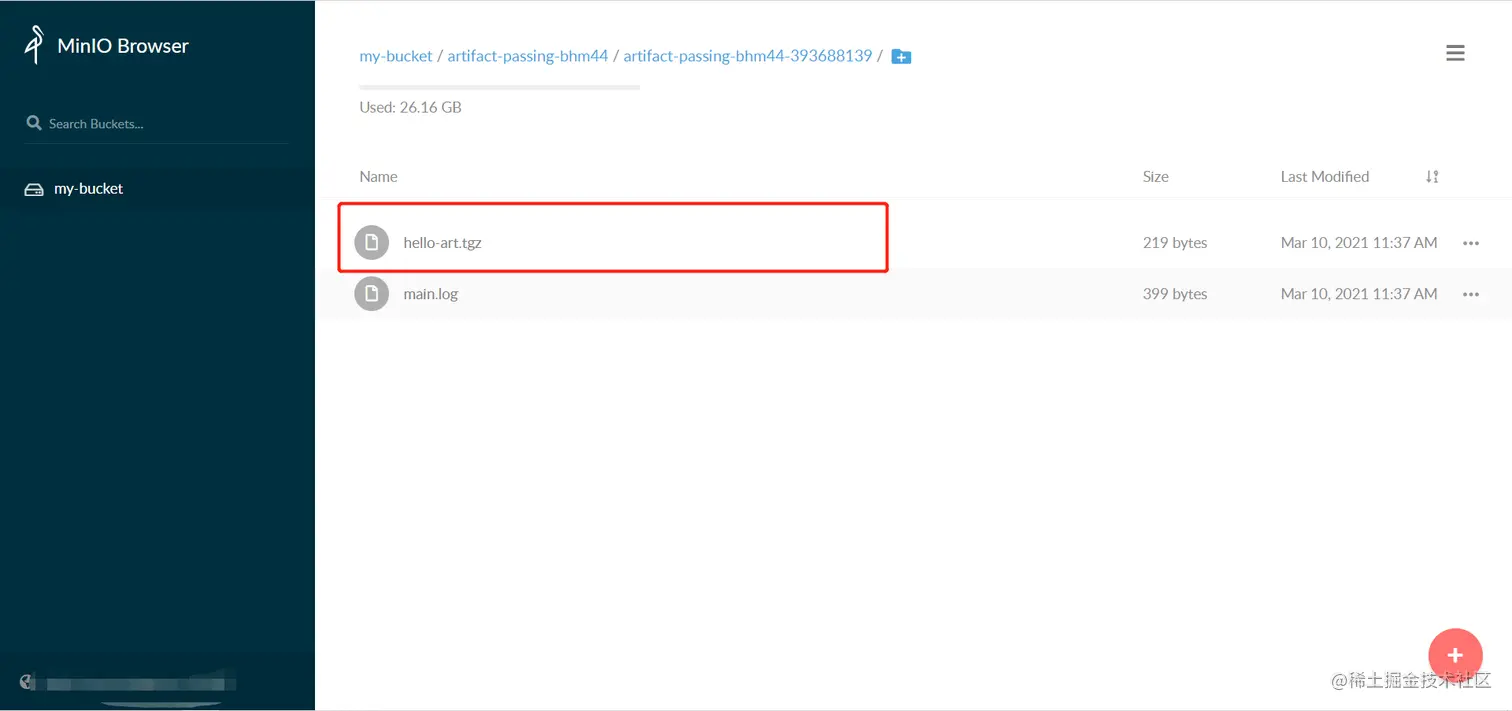Click the main.log file name
This screenshot has width=1512, height=711.
point(431,294)
